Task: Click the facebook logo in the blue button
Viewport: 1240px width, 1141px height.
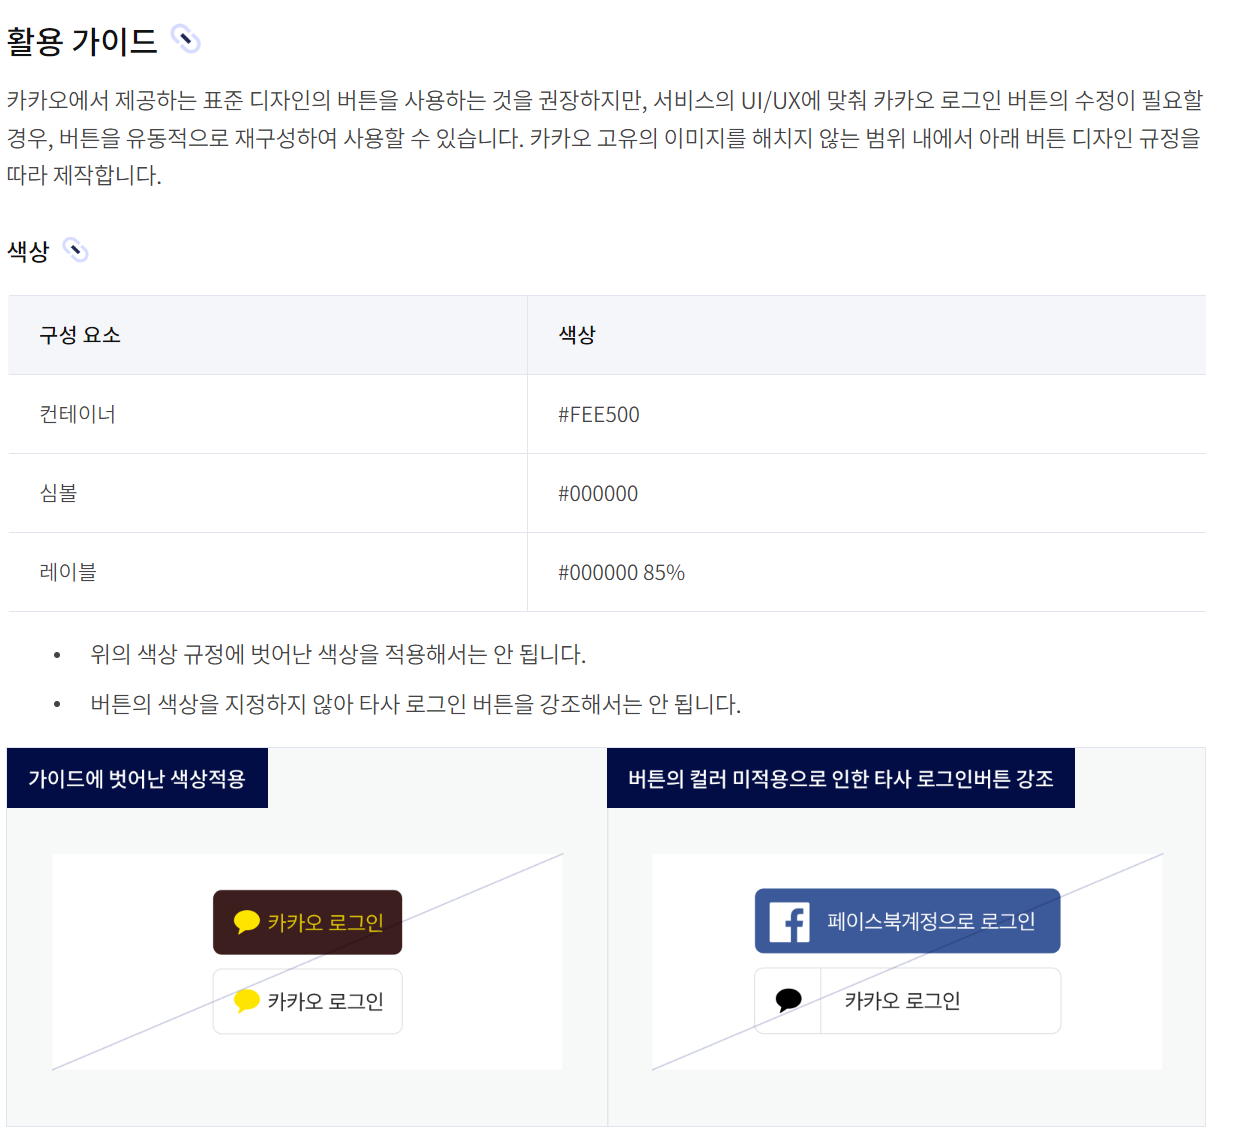Action: pos(789,921)
